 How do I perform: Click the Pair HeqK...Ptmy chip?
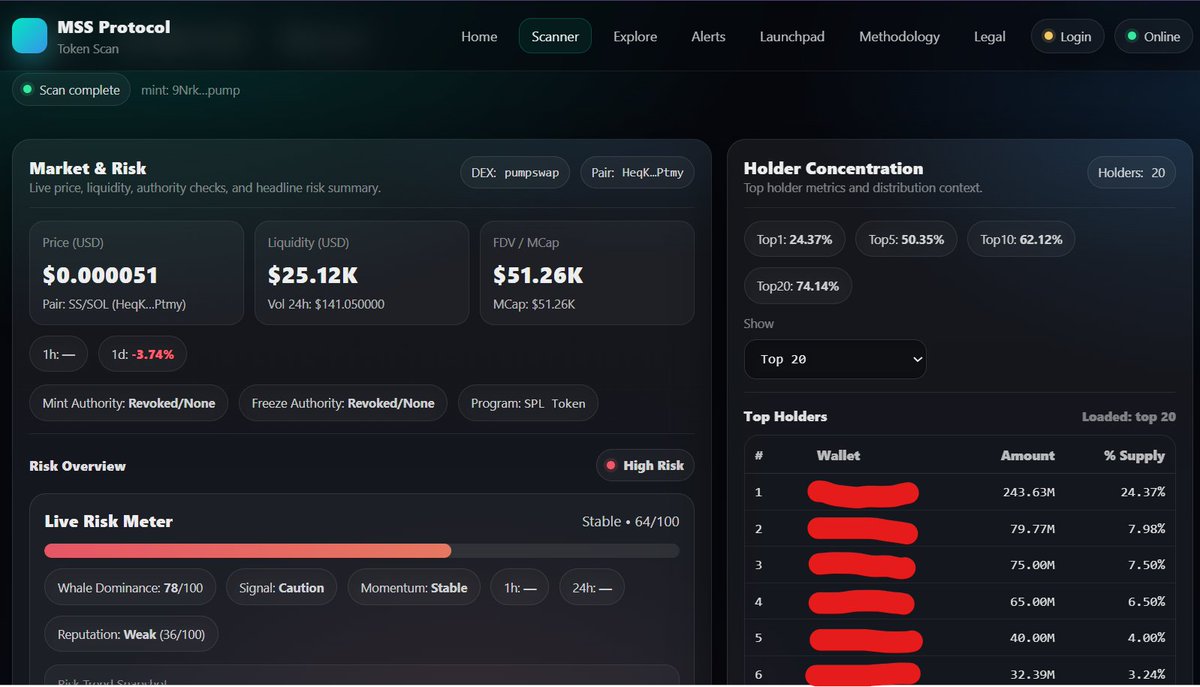(637, 172)
